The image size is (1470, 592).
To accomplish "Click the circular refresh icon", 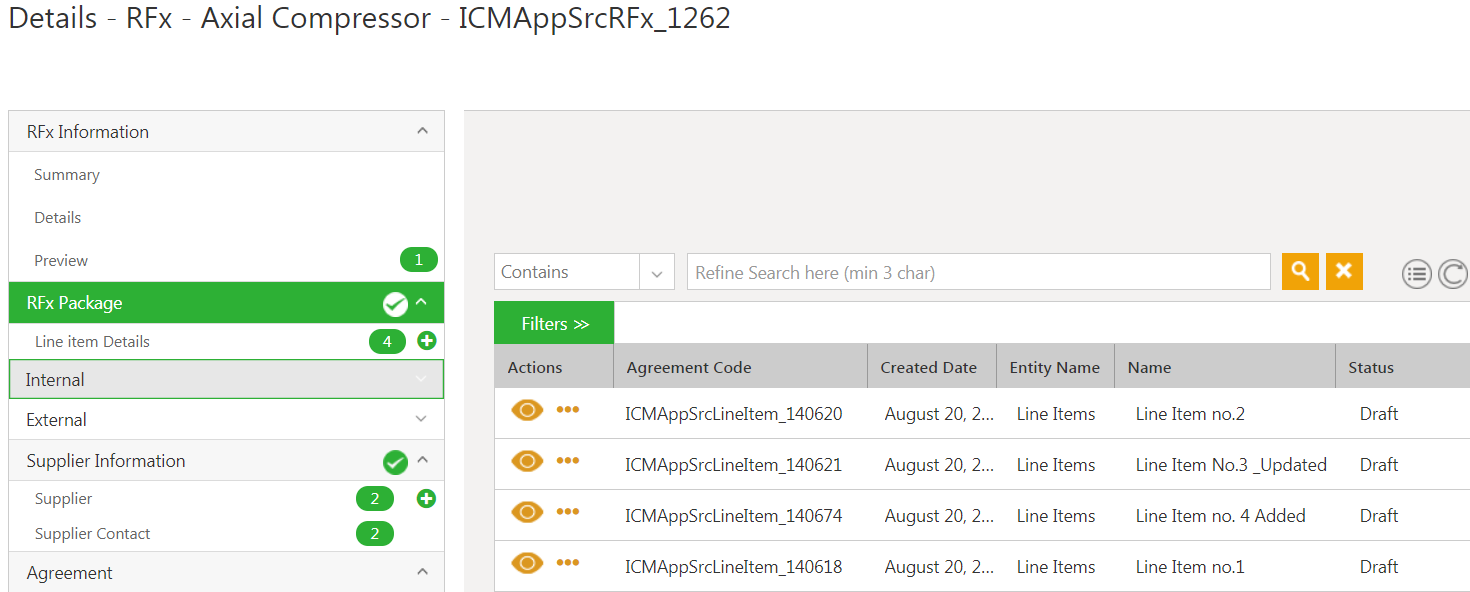I will (x=1453, y=274).
